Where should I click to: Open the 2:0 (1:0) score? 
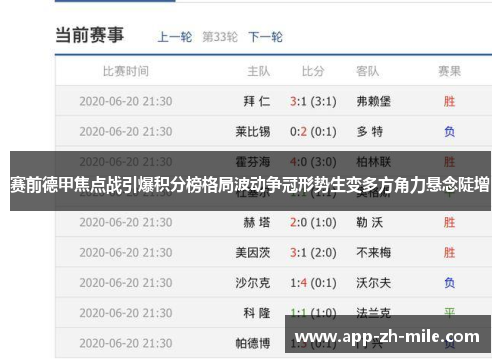(x=313, y=222)
